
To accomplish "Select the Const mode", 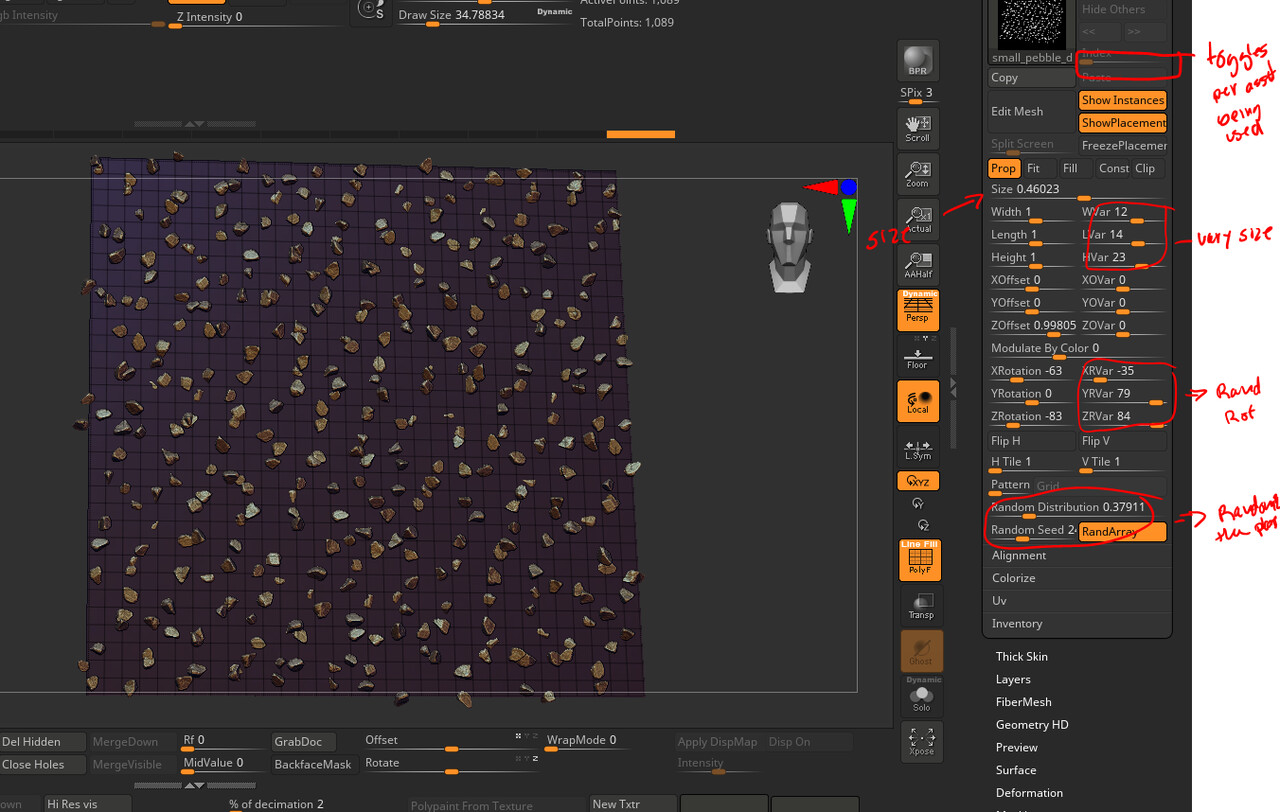I will 1113,169.
